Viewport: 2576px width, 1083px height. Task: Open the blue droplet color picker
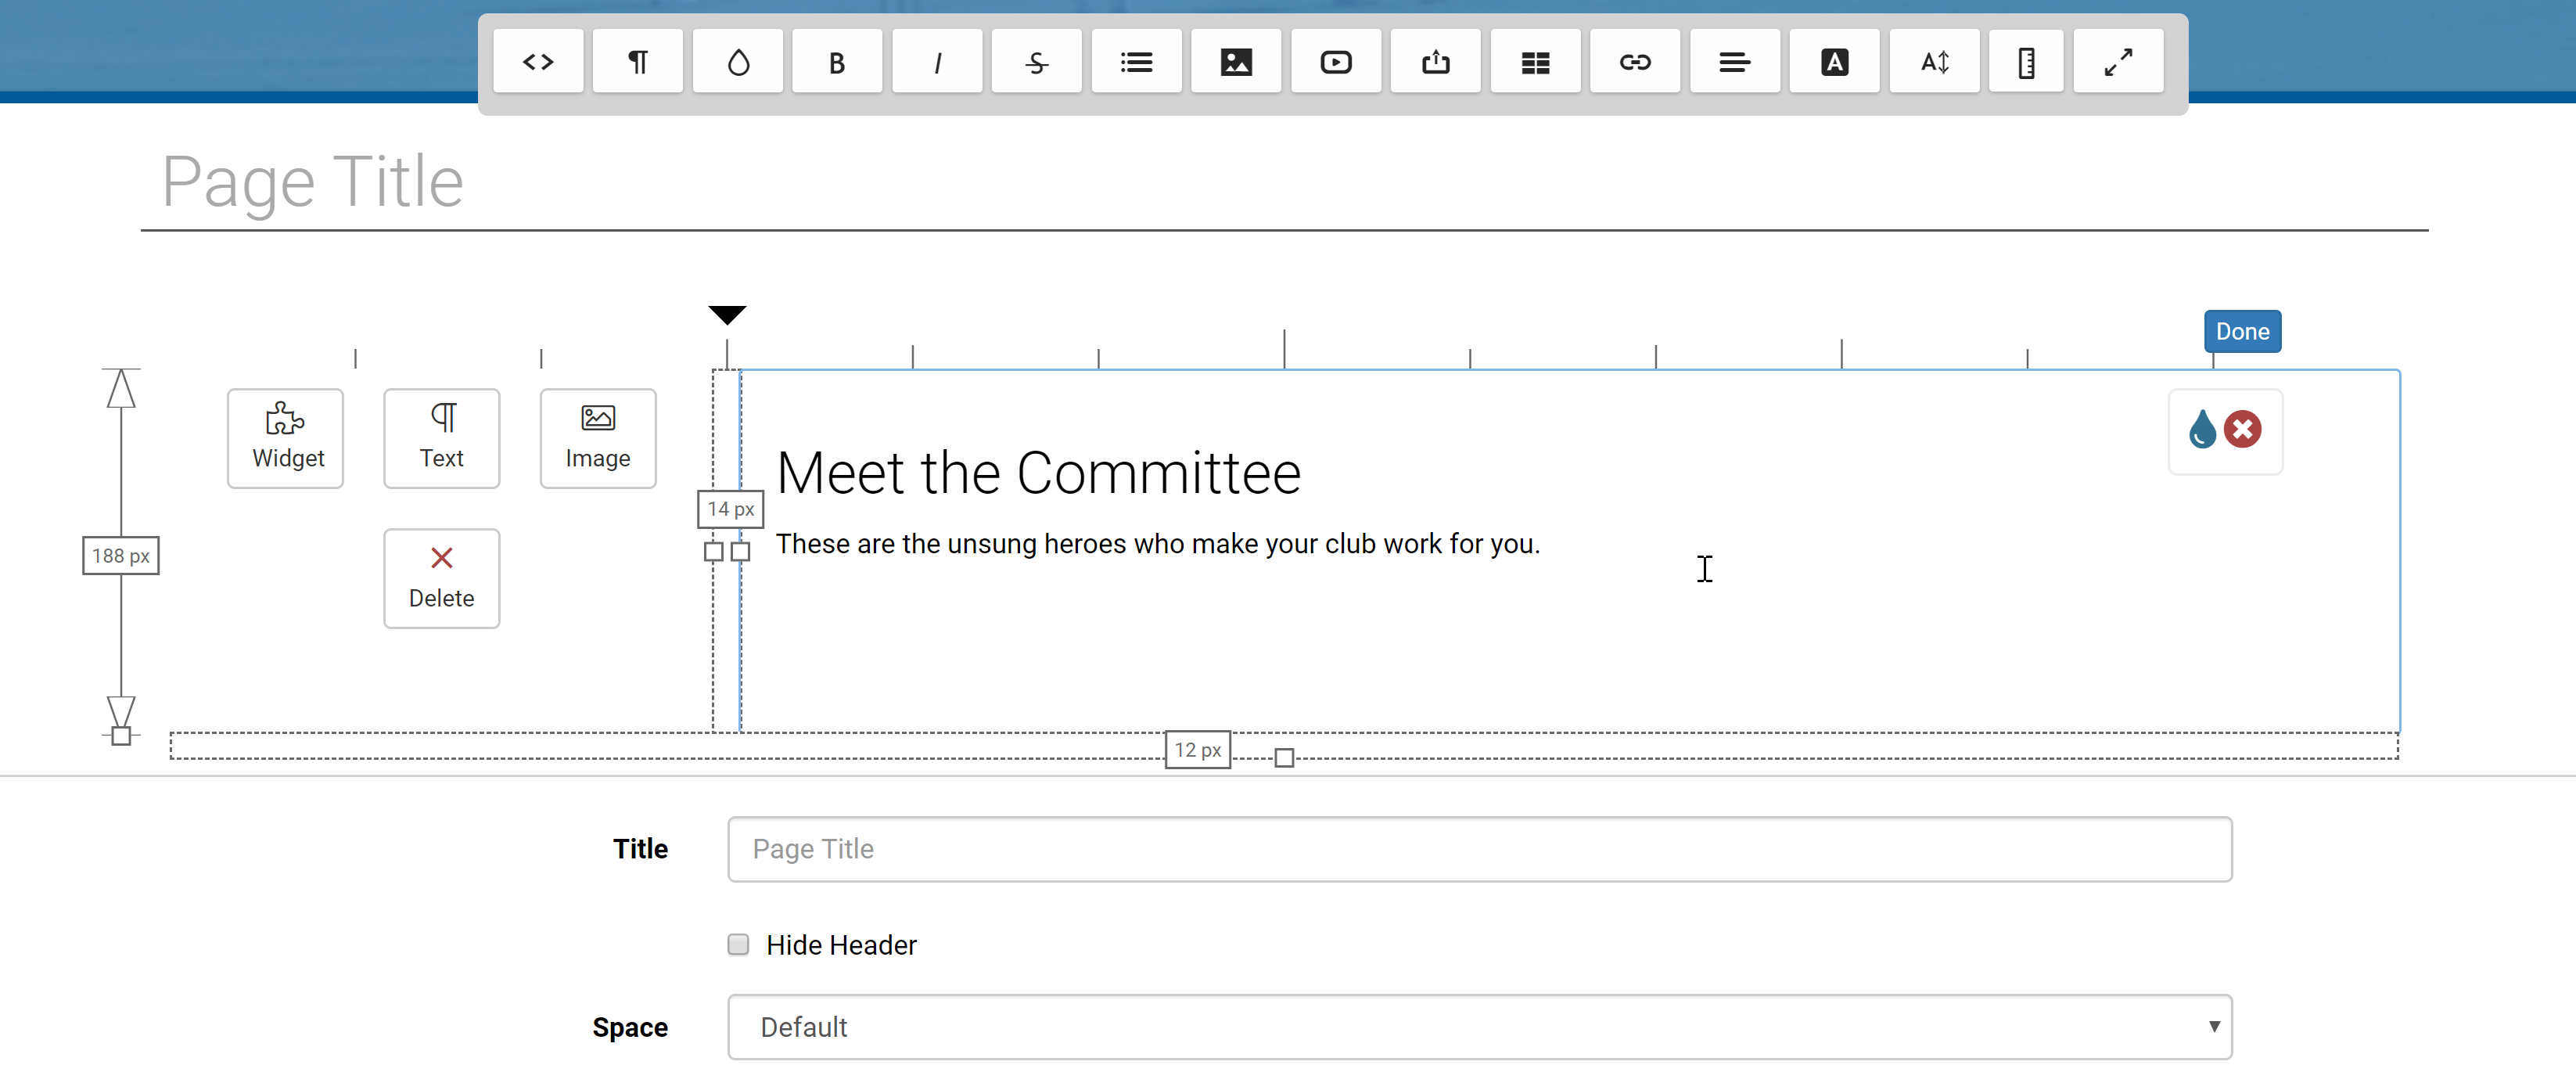(2202, 430)
